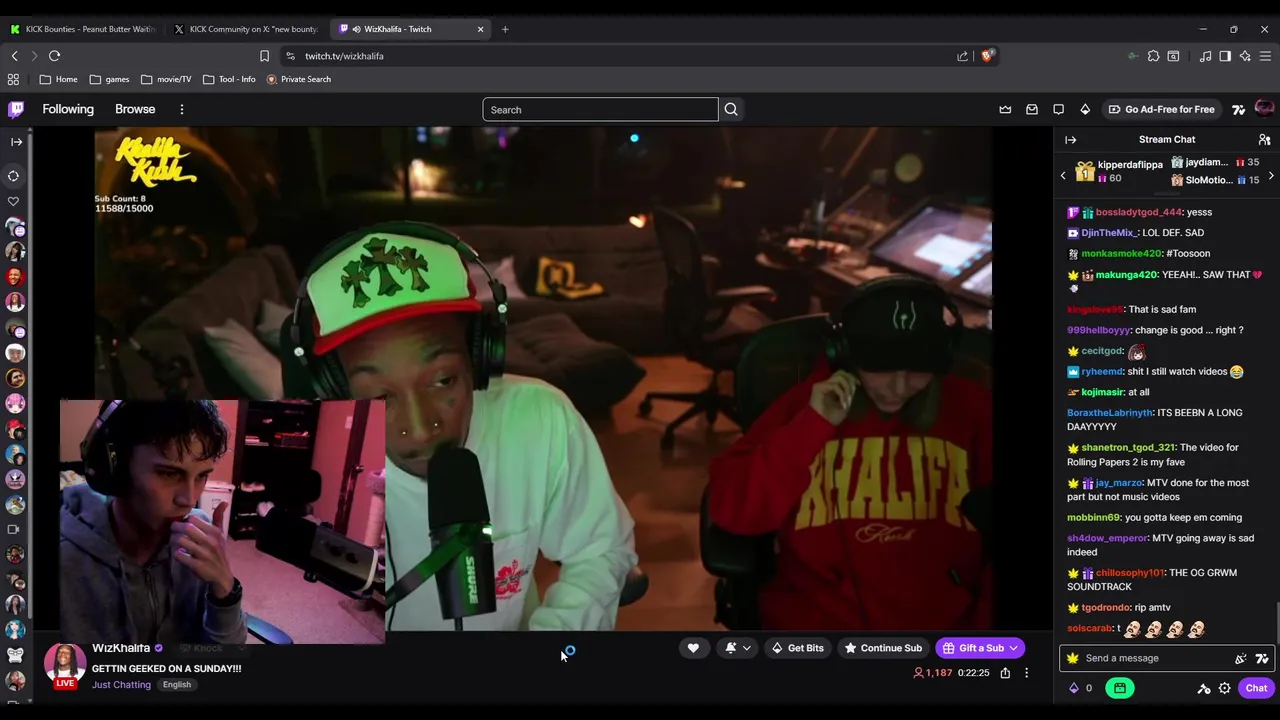Click the magnifier search button
This screenshot has width=1280, height=720.
[731, 110]
